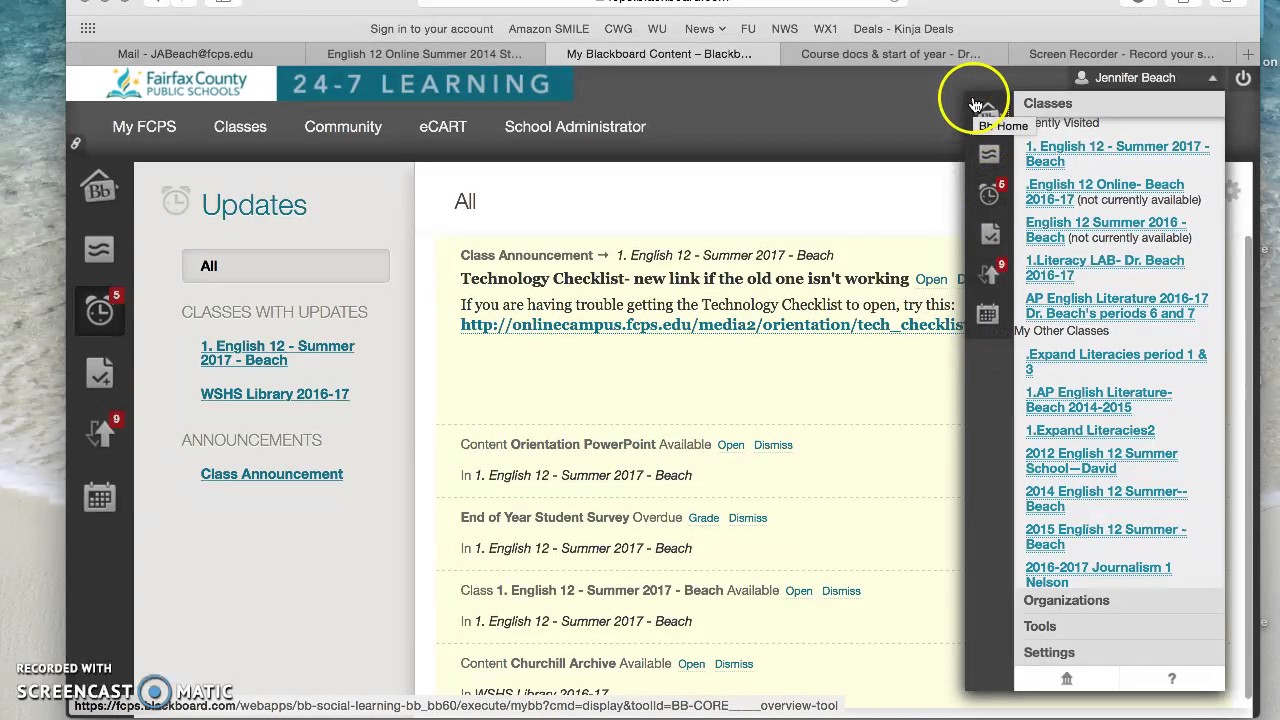Open .English 12 Online- Beach 2016-17 class

pyautogui.click(x=1104, y=192)
